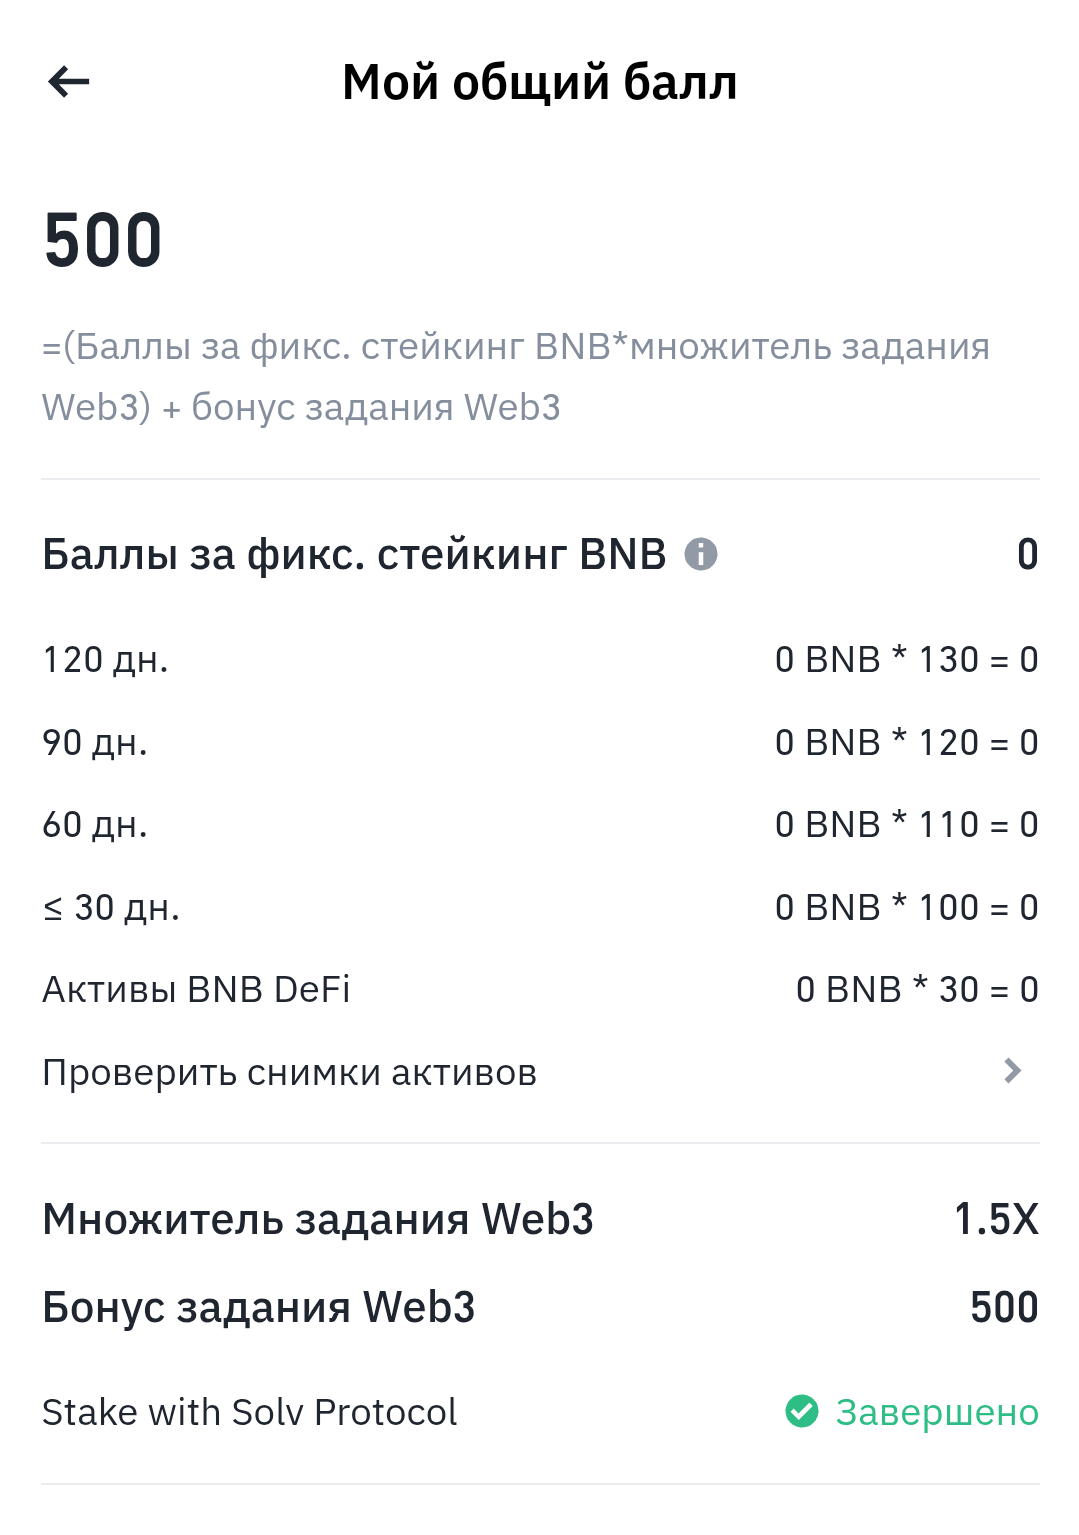Click the "Мой общий балл" page title
Viewport: 1079px width, 1535px height.
[x=539, y=82]
